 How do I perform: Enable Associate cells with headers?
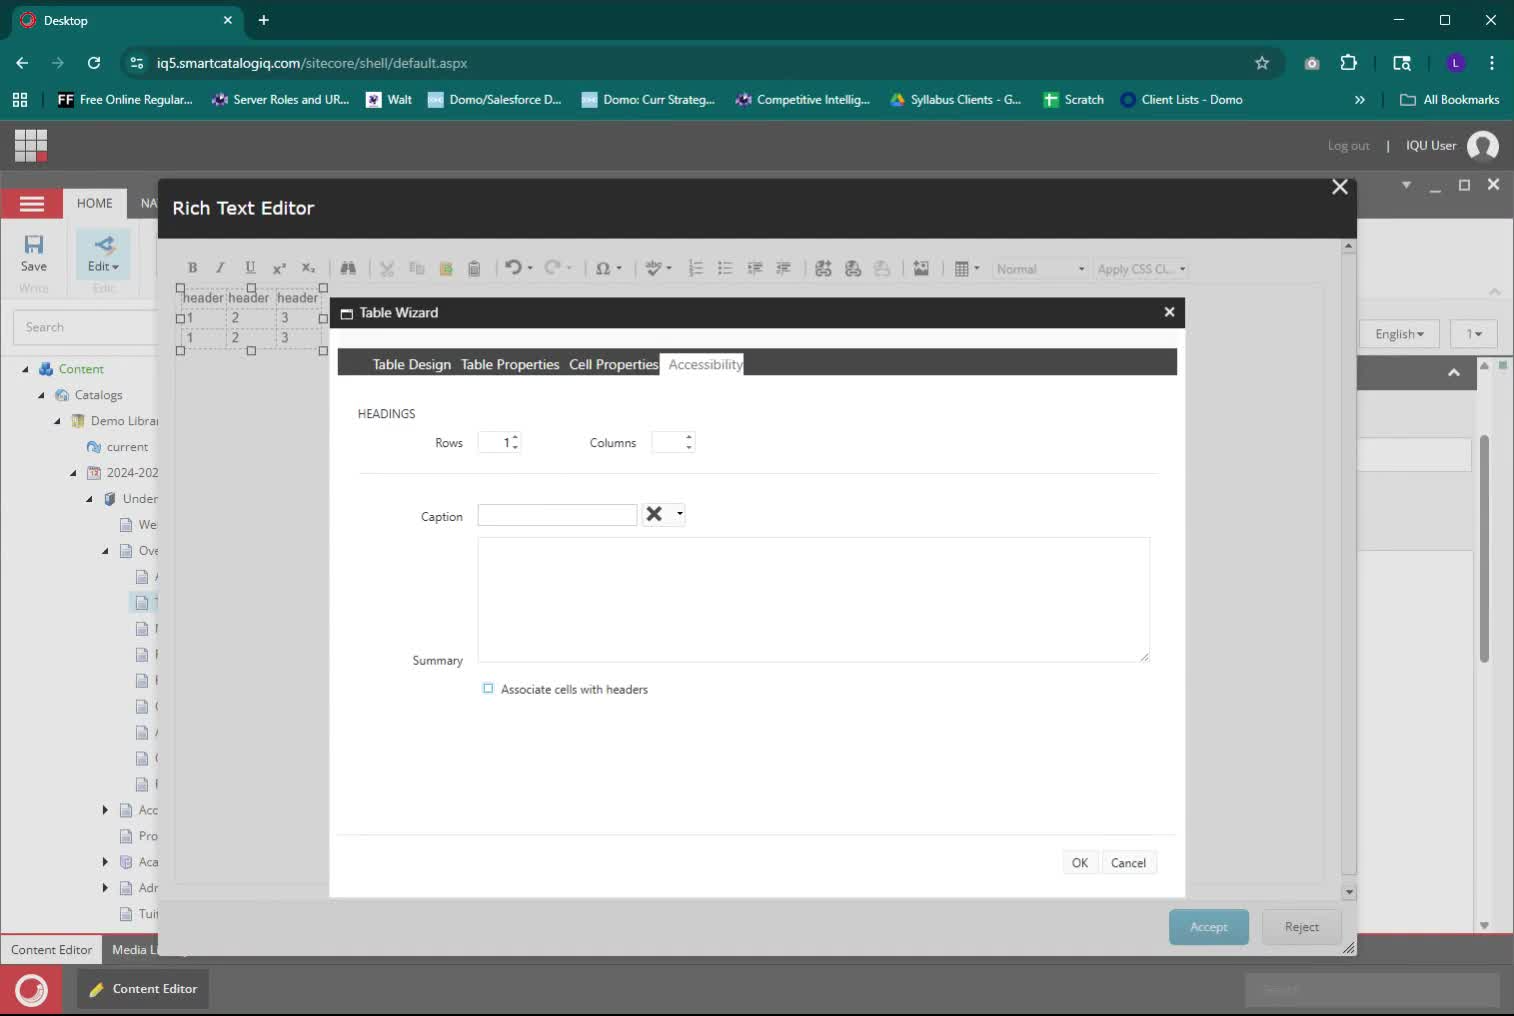488,688
